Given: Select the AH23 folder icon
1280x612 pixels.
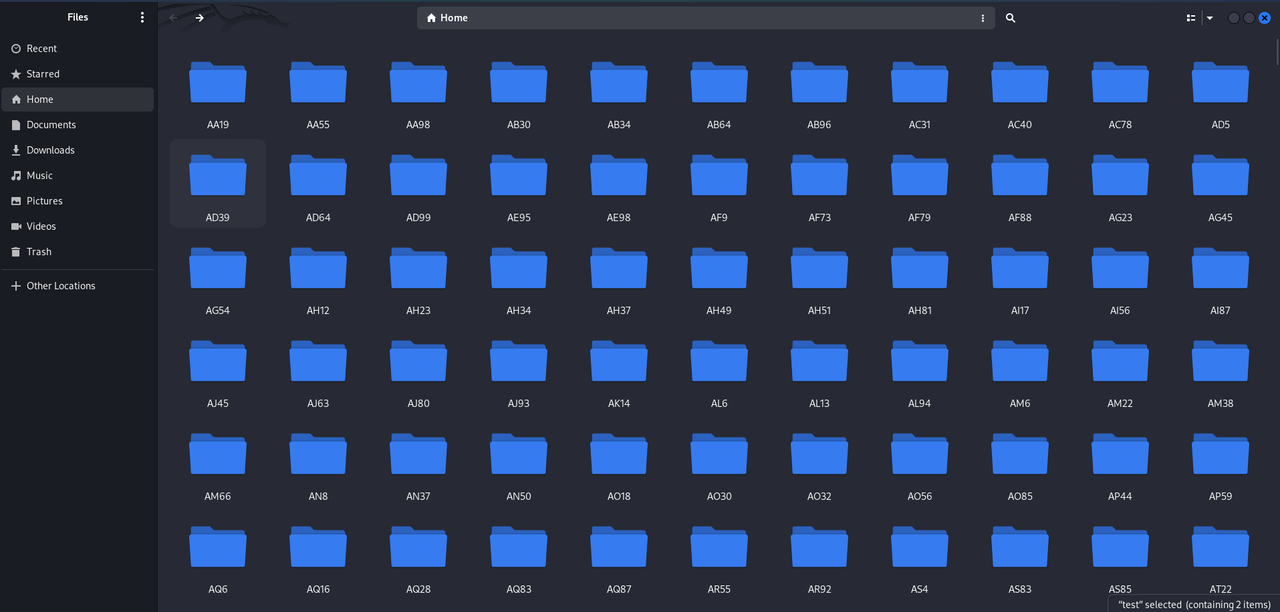Looking at the screenshot, I should pyautogui.click(x=418, y=268).
